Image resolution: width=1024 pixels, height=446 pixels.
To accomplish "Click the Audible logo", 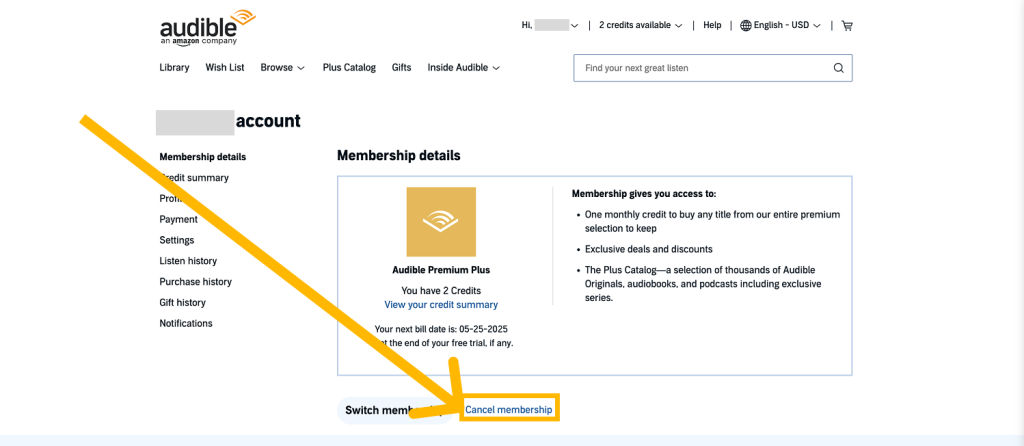I will 208,27.
